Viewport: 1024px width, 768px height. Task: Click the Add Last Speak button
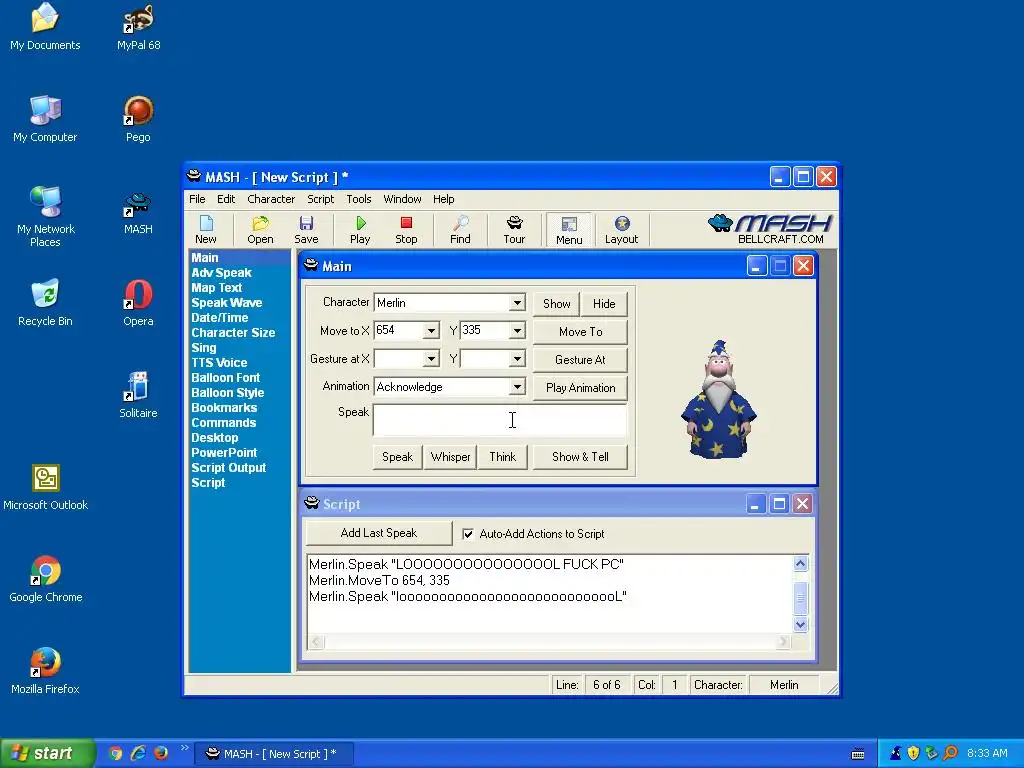[379, 534]
